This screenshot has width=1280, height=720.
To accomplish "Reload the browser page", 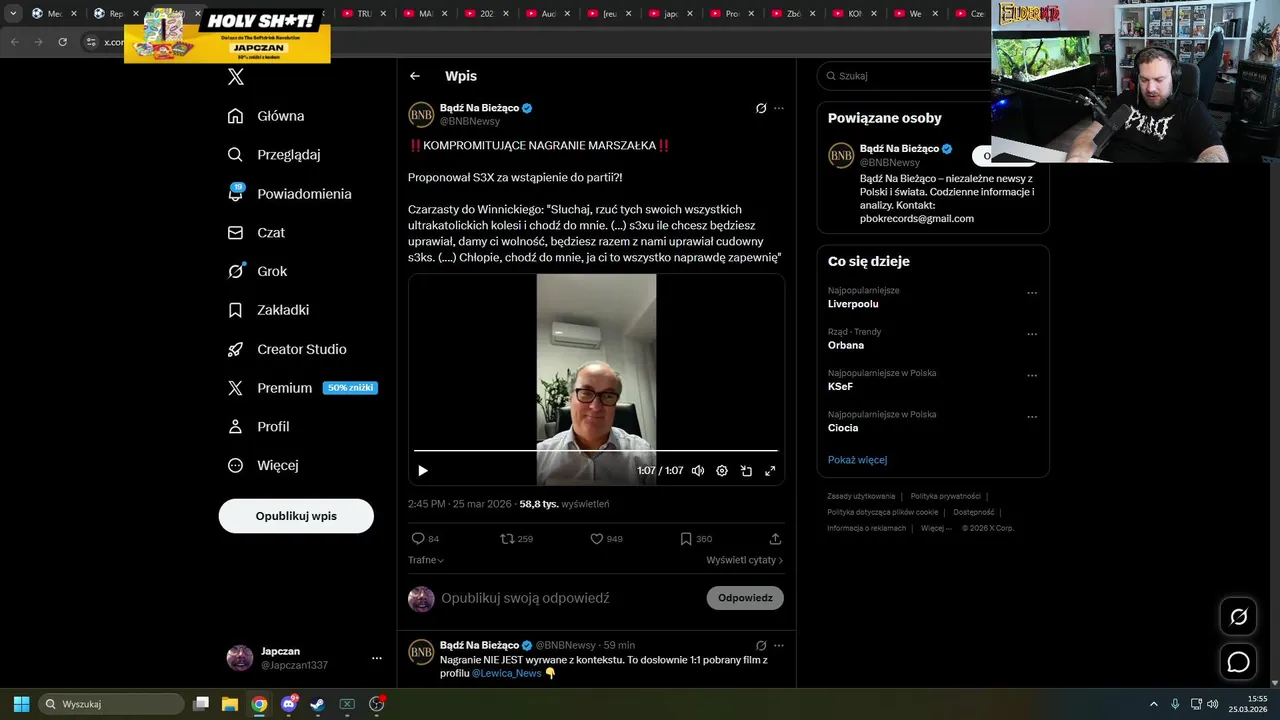I will [62, 42].
